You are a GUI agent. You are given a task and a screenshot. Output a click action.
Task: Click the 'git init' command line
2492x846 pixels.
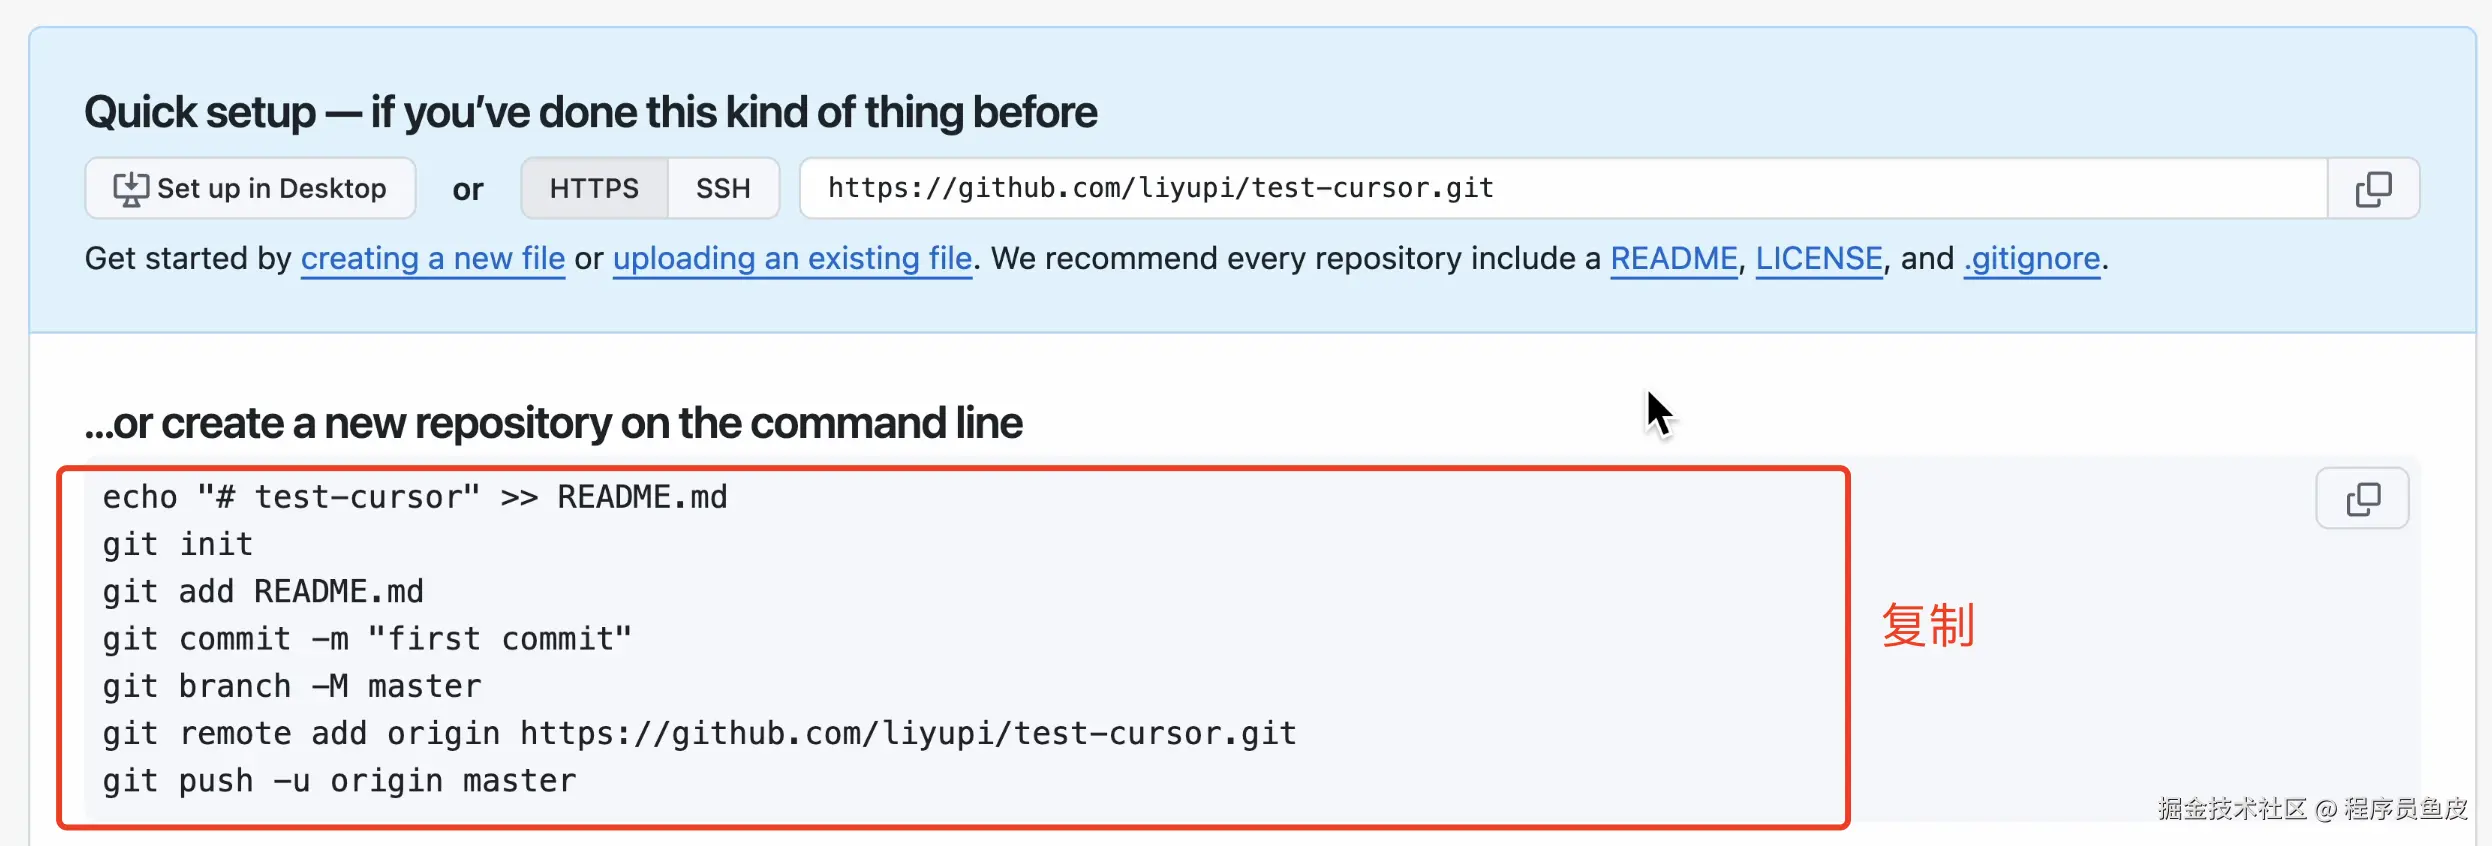tap(178, 545)
